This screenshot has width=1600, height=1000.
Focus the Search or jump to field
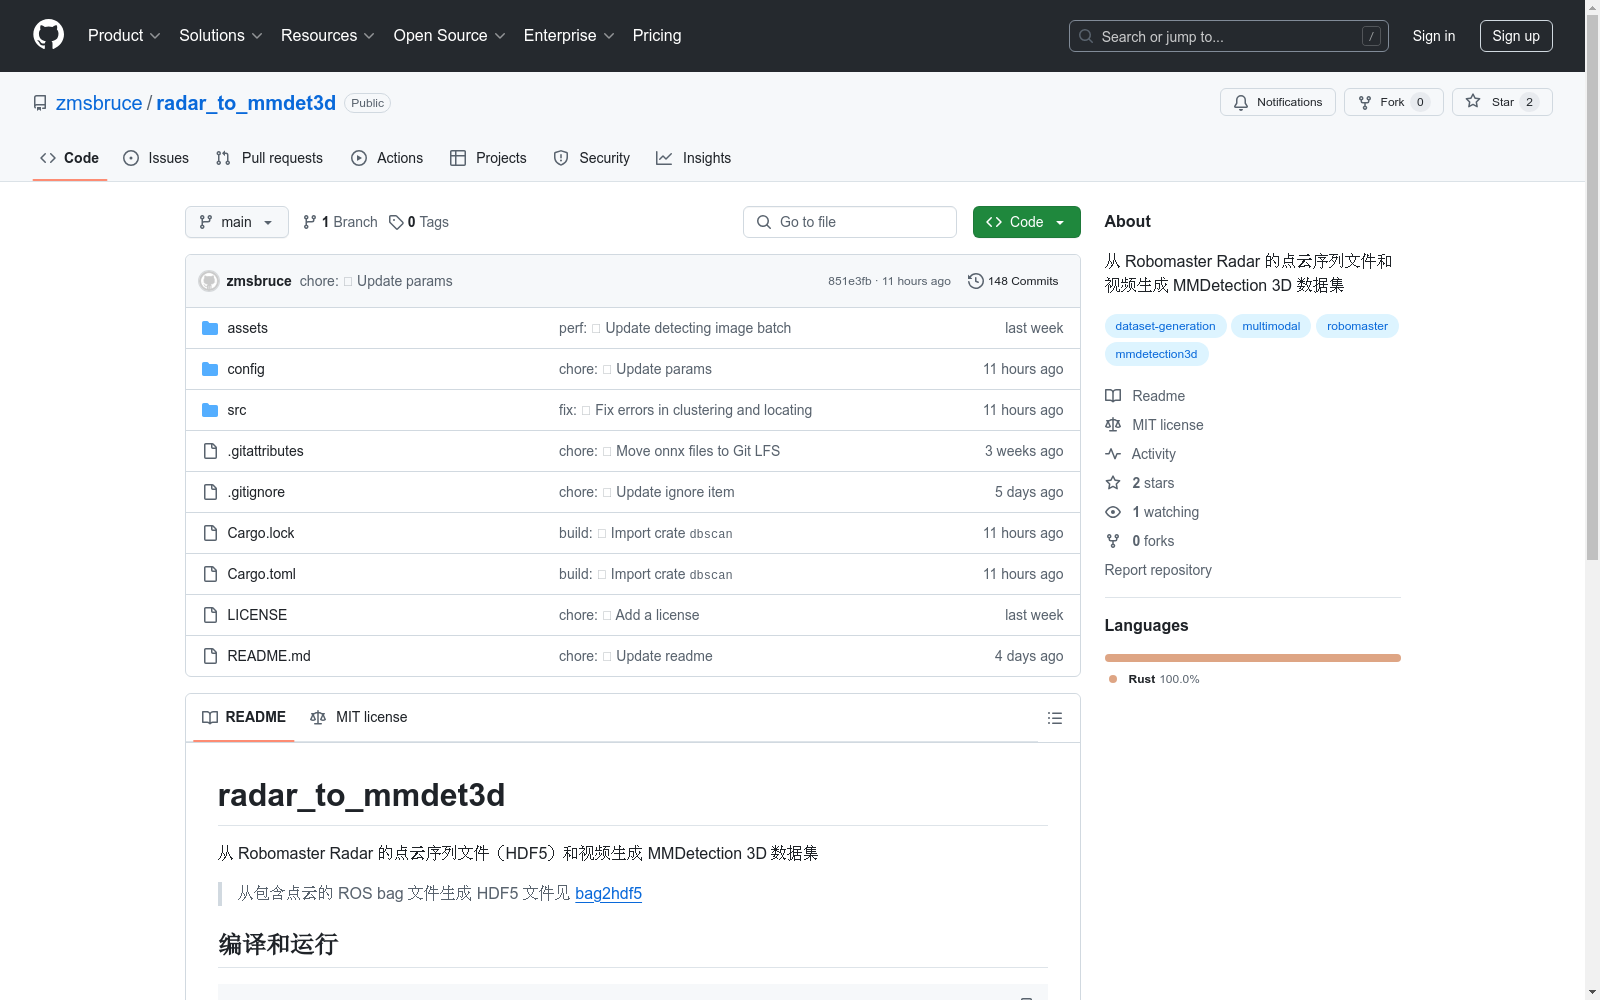(1229, 36)
